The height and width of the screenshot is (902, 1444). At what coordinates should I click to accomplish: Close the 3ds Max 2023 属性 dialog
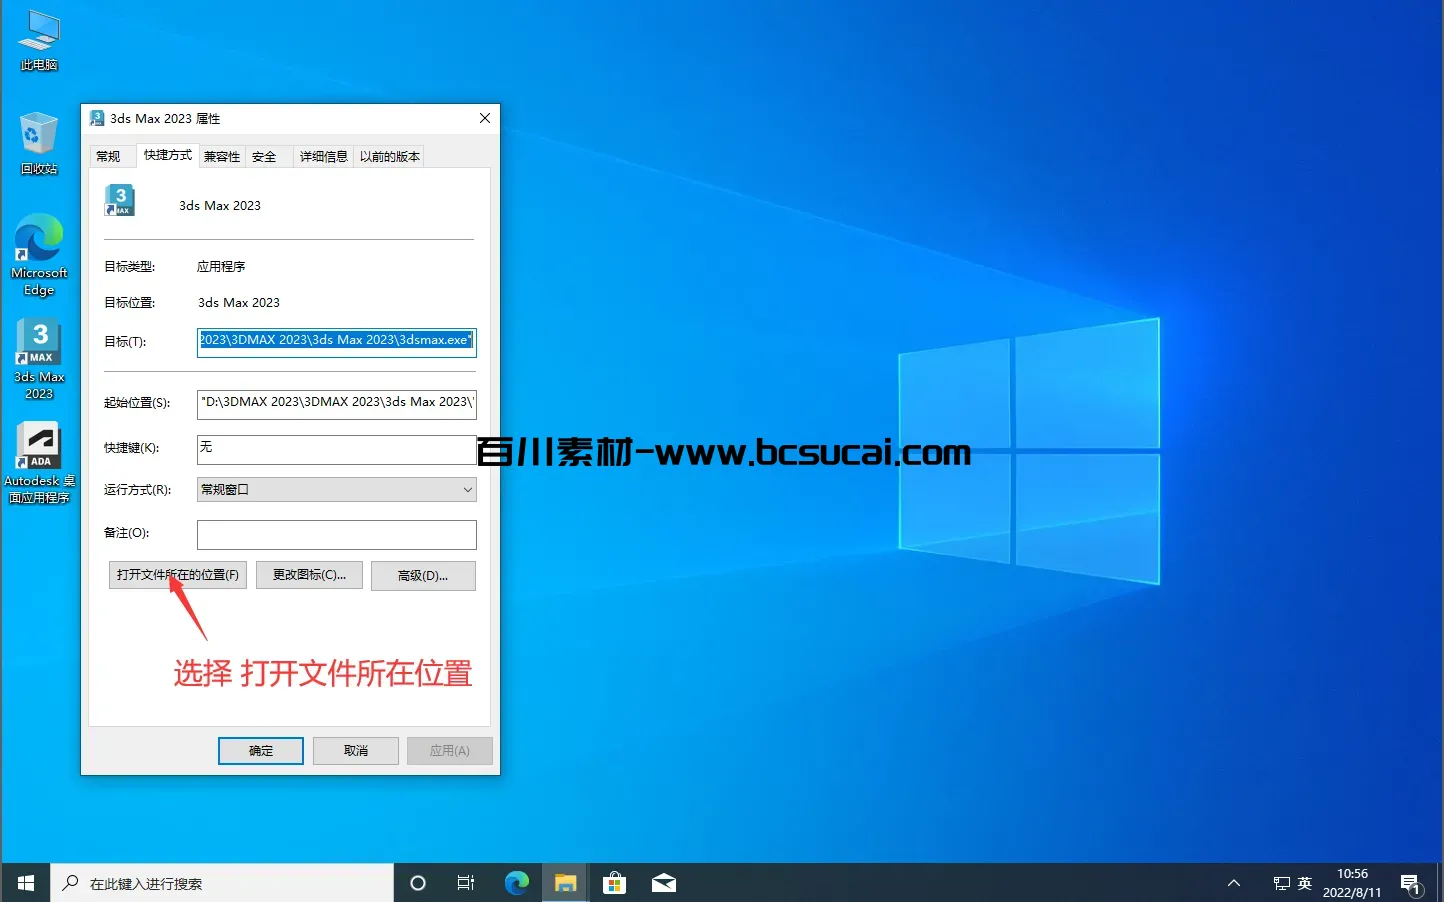485,118
